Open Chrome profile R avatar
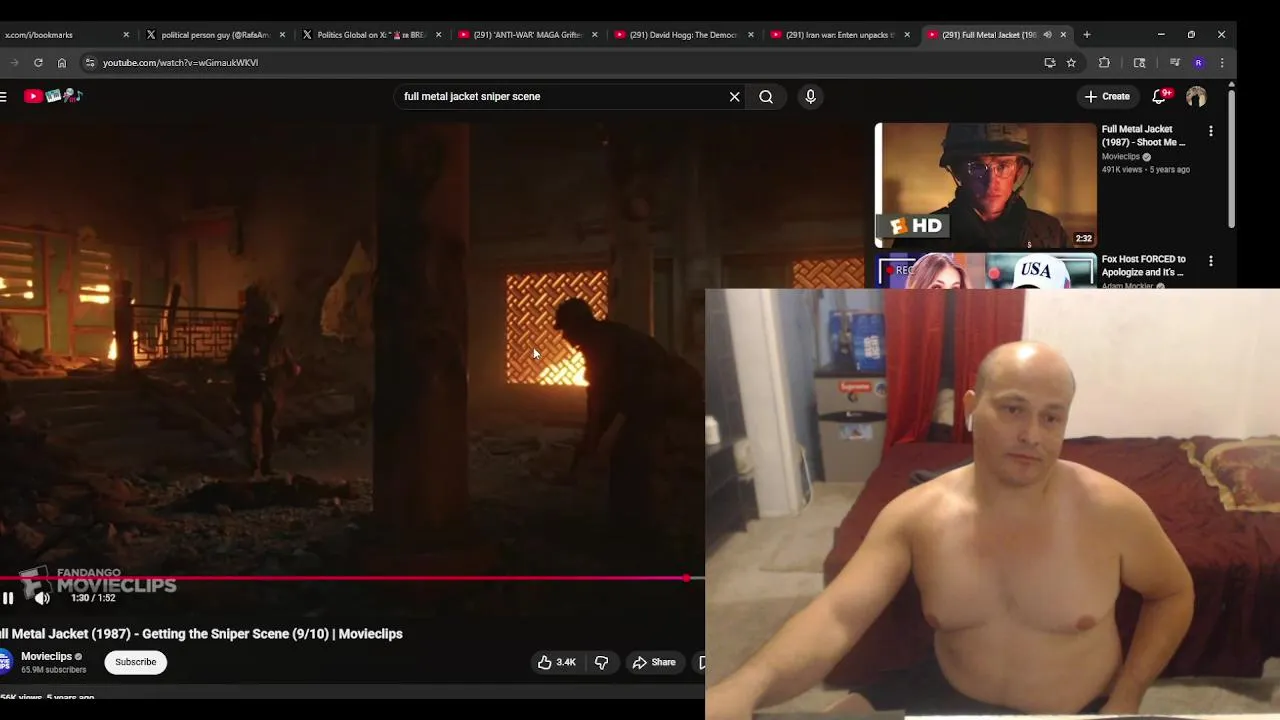Viewport: 1280px width, 720px height. click(1198, 62)
